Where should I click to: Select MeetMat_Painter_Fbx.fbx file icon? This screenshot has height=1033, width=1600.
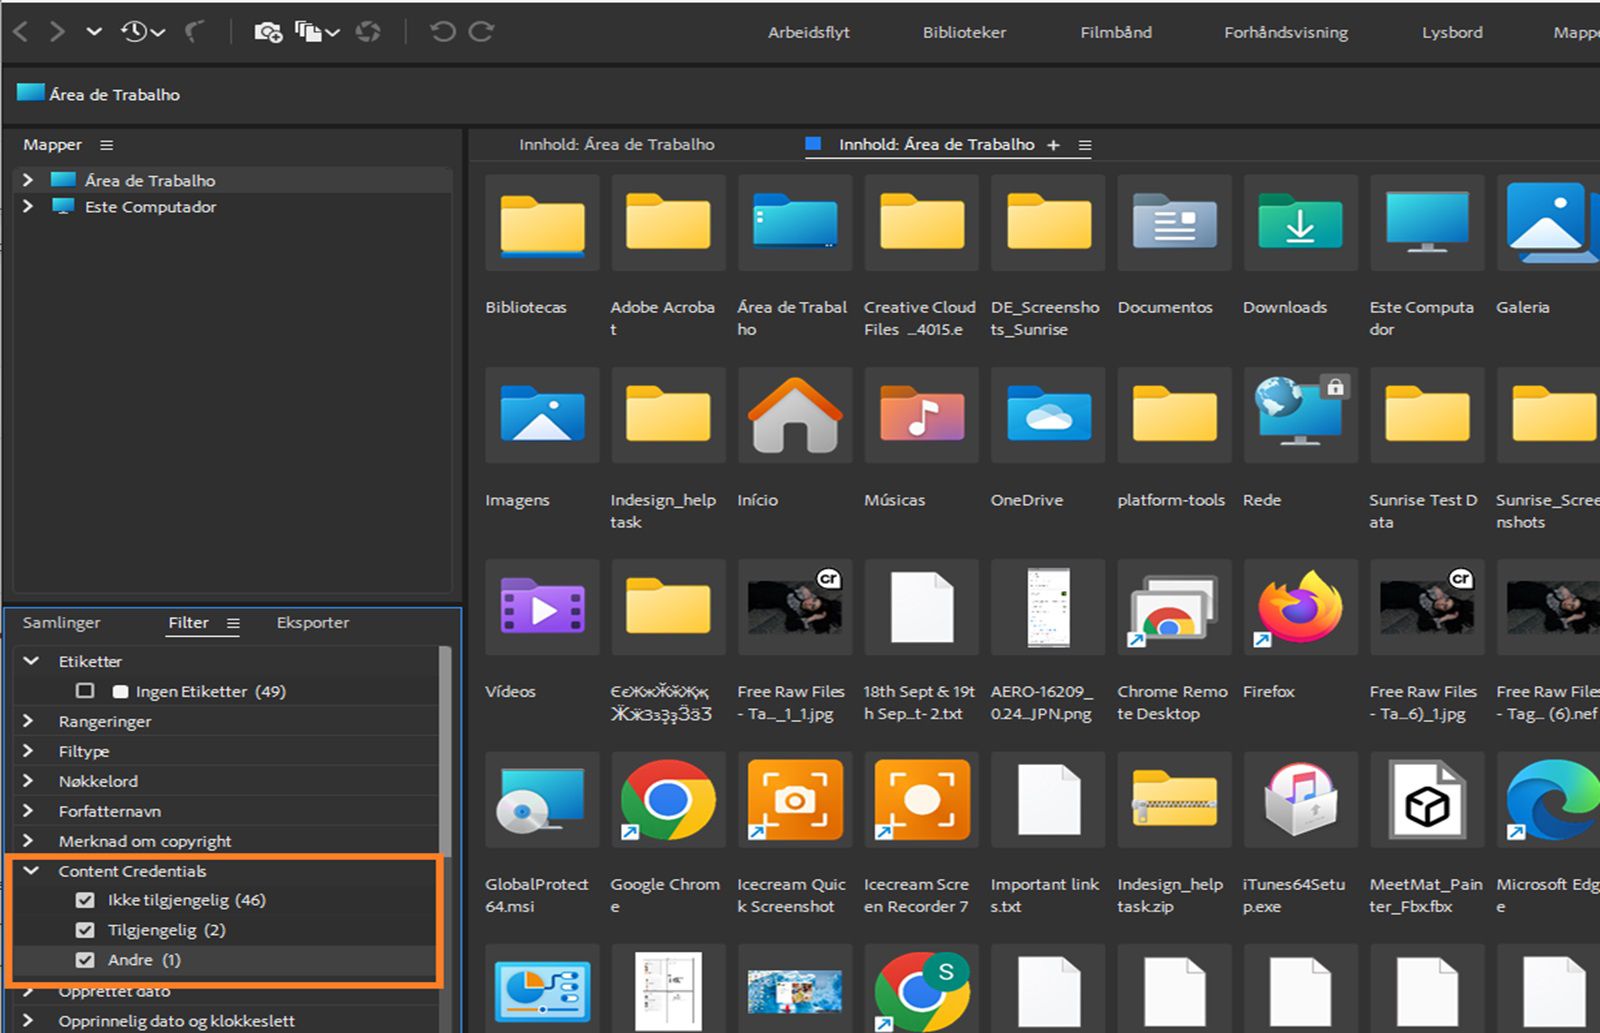click(1427, 800)
